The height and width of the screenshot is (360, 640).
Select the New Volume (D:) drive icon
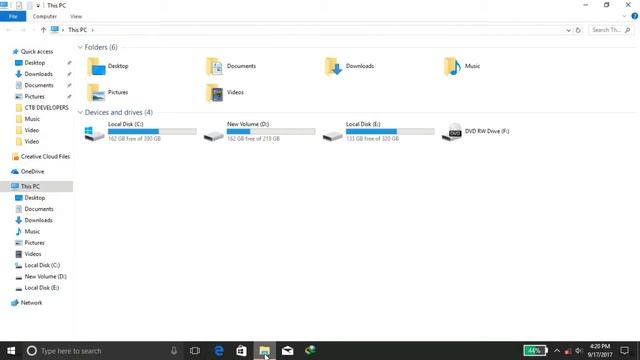click(x=213, y=136)
